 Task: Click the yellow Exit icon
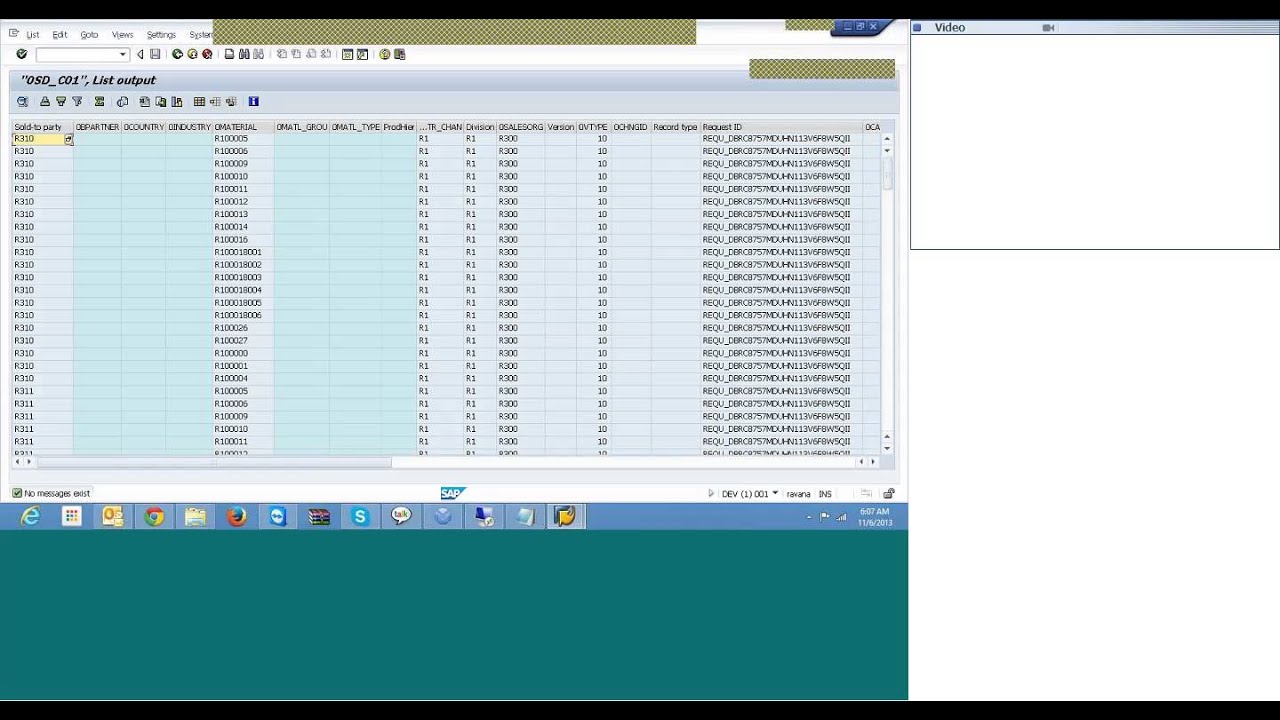coord(192,54)
